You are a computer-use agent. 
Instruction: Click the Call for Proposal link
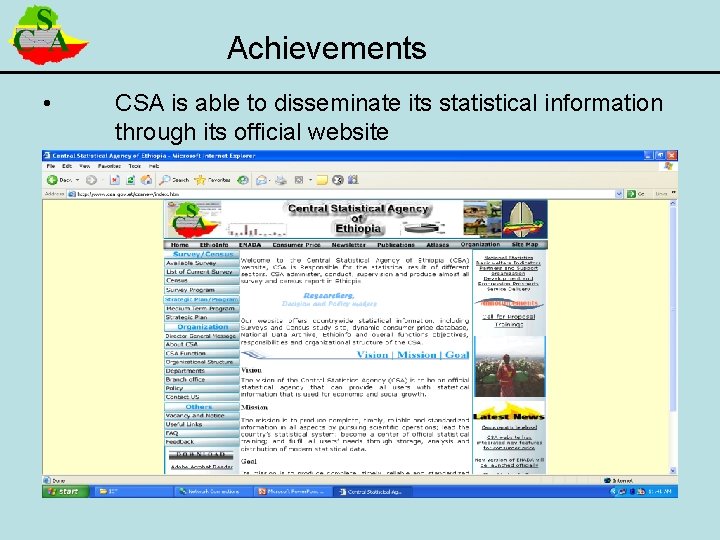click(509, 316)
